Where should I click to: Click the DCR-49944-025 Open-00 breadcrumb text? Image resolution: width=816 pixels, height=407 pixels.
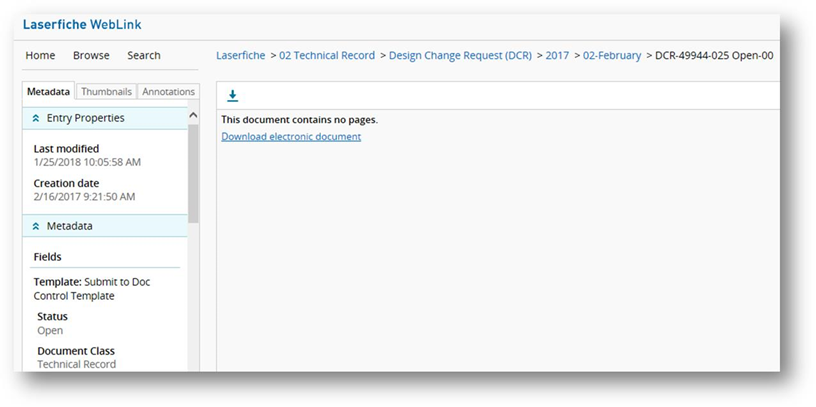(x=714, y=55)
